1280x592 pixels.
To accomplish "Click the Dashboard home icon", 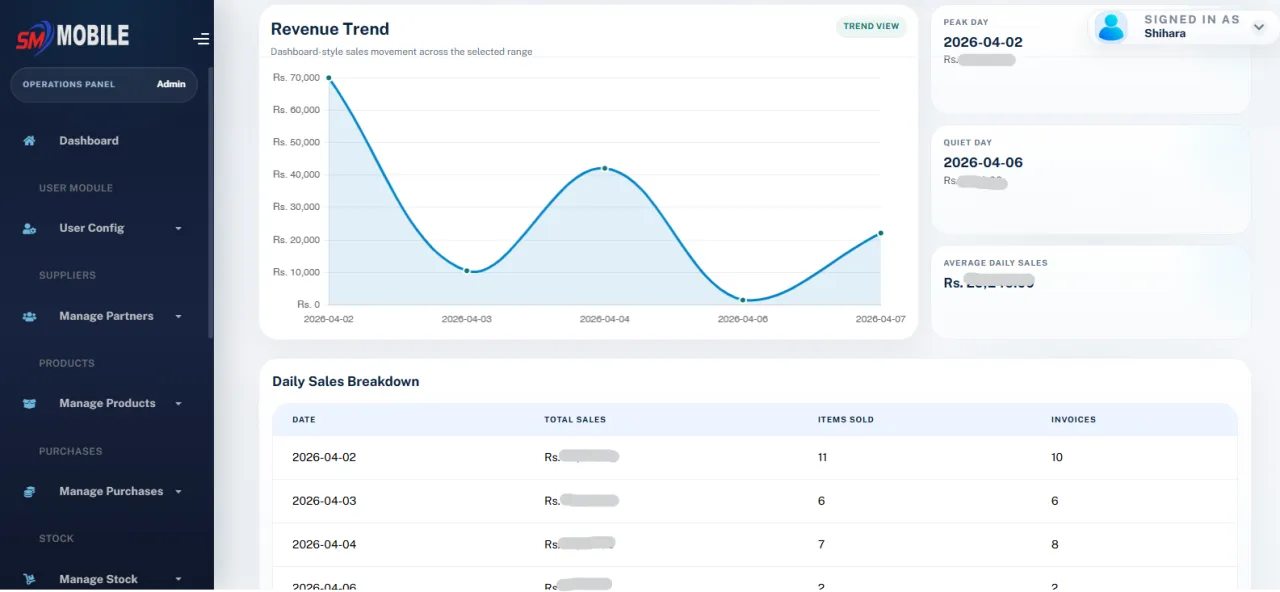I will click(29, 141).
